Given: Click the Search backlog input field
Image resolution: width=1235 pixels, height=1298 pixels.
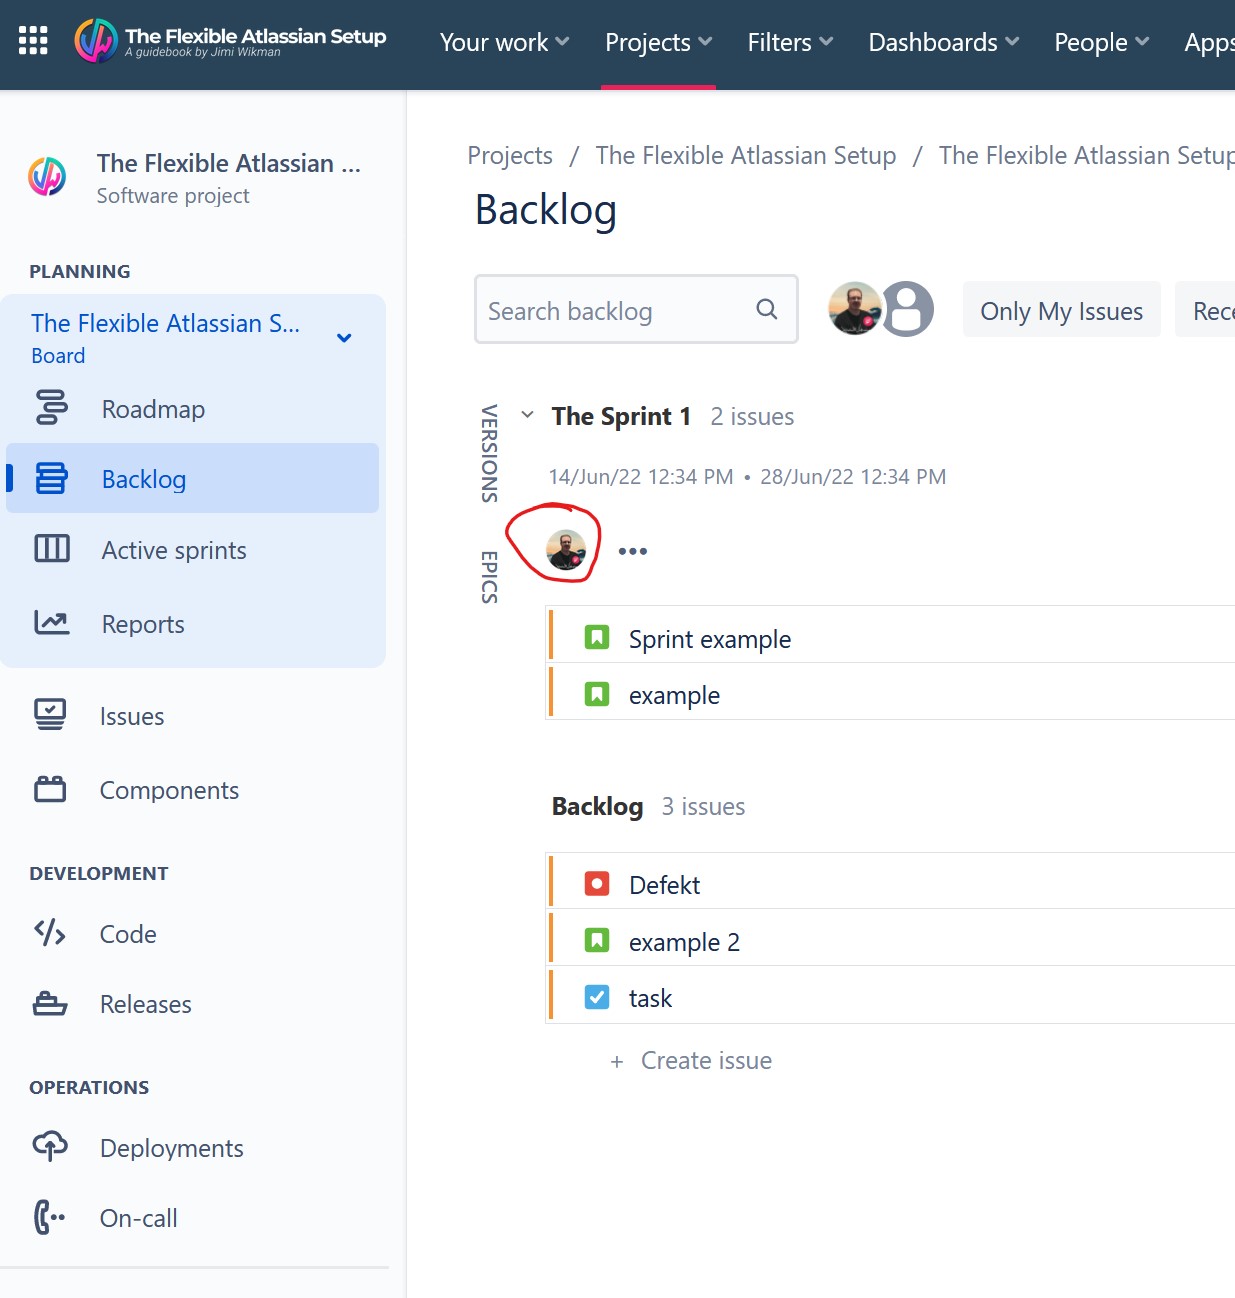Looking at the screenshot, I should coord(636,310).
